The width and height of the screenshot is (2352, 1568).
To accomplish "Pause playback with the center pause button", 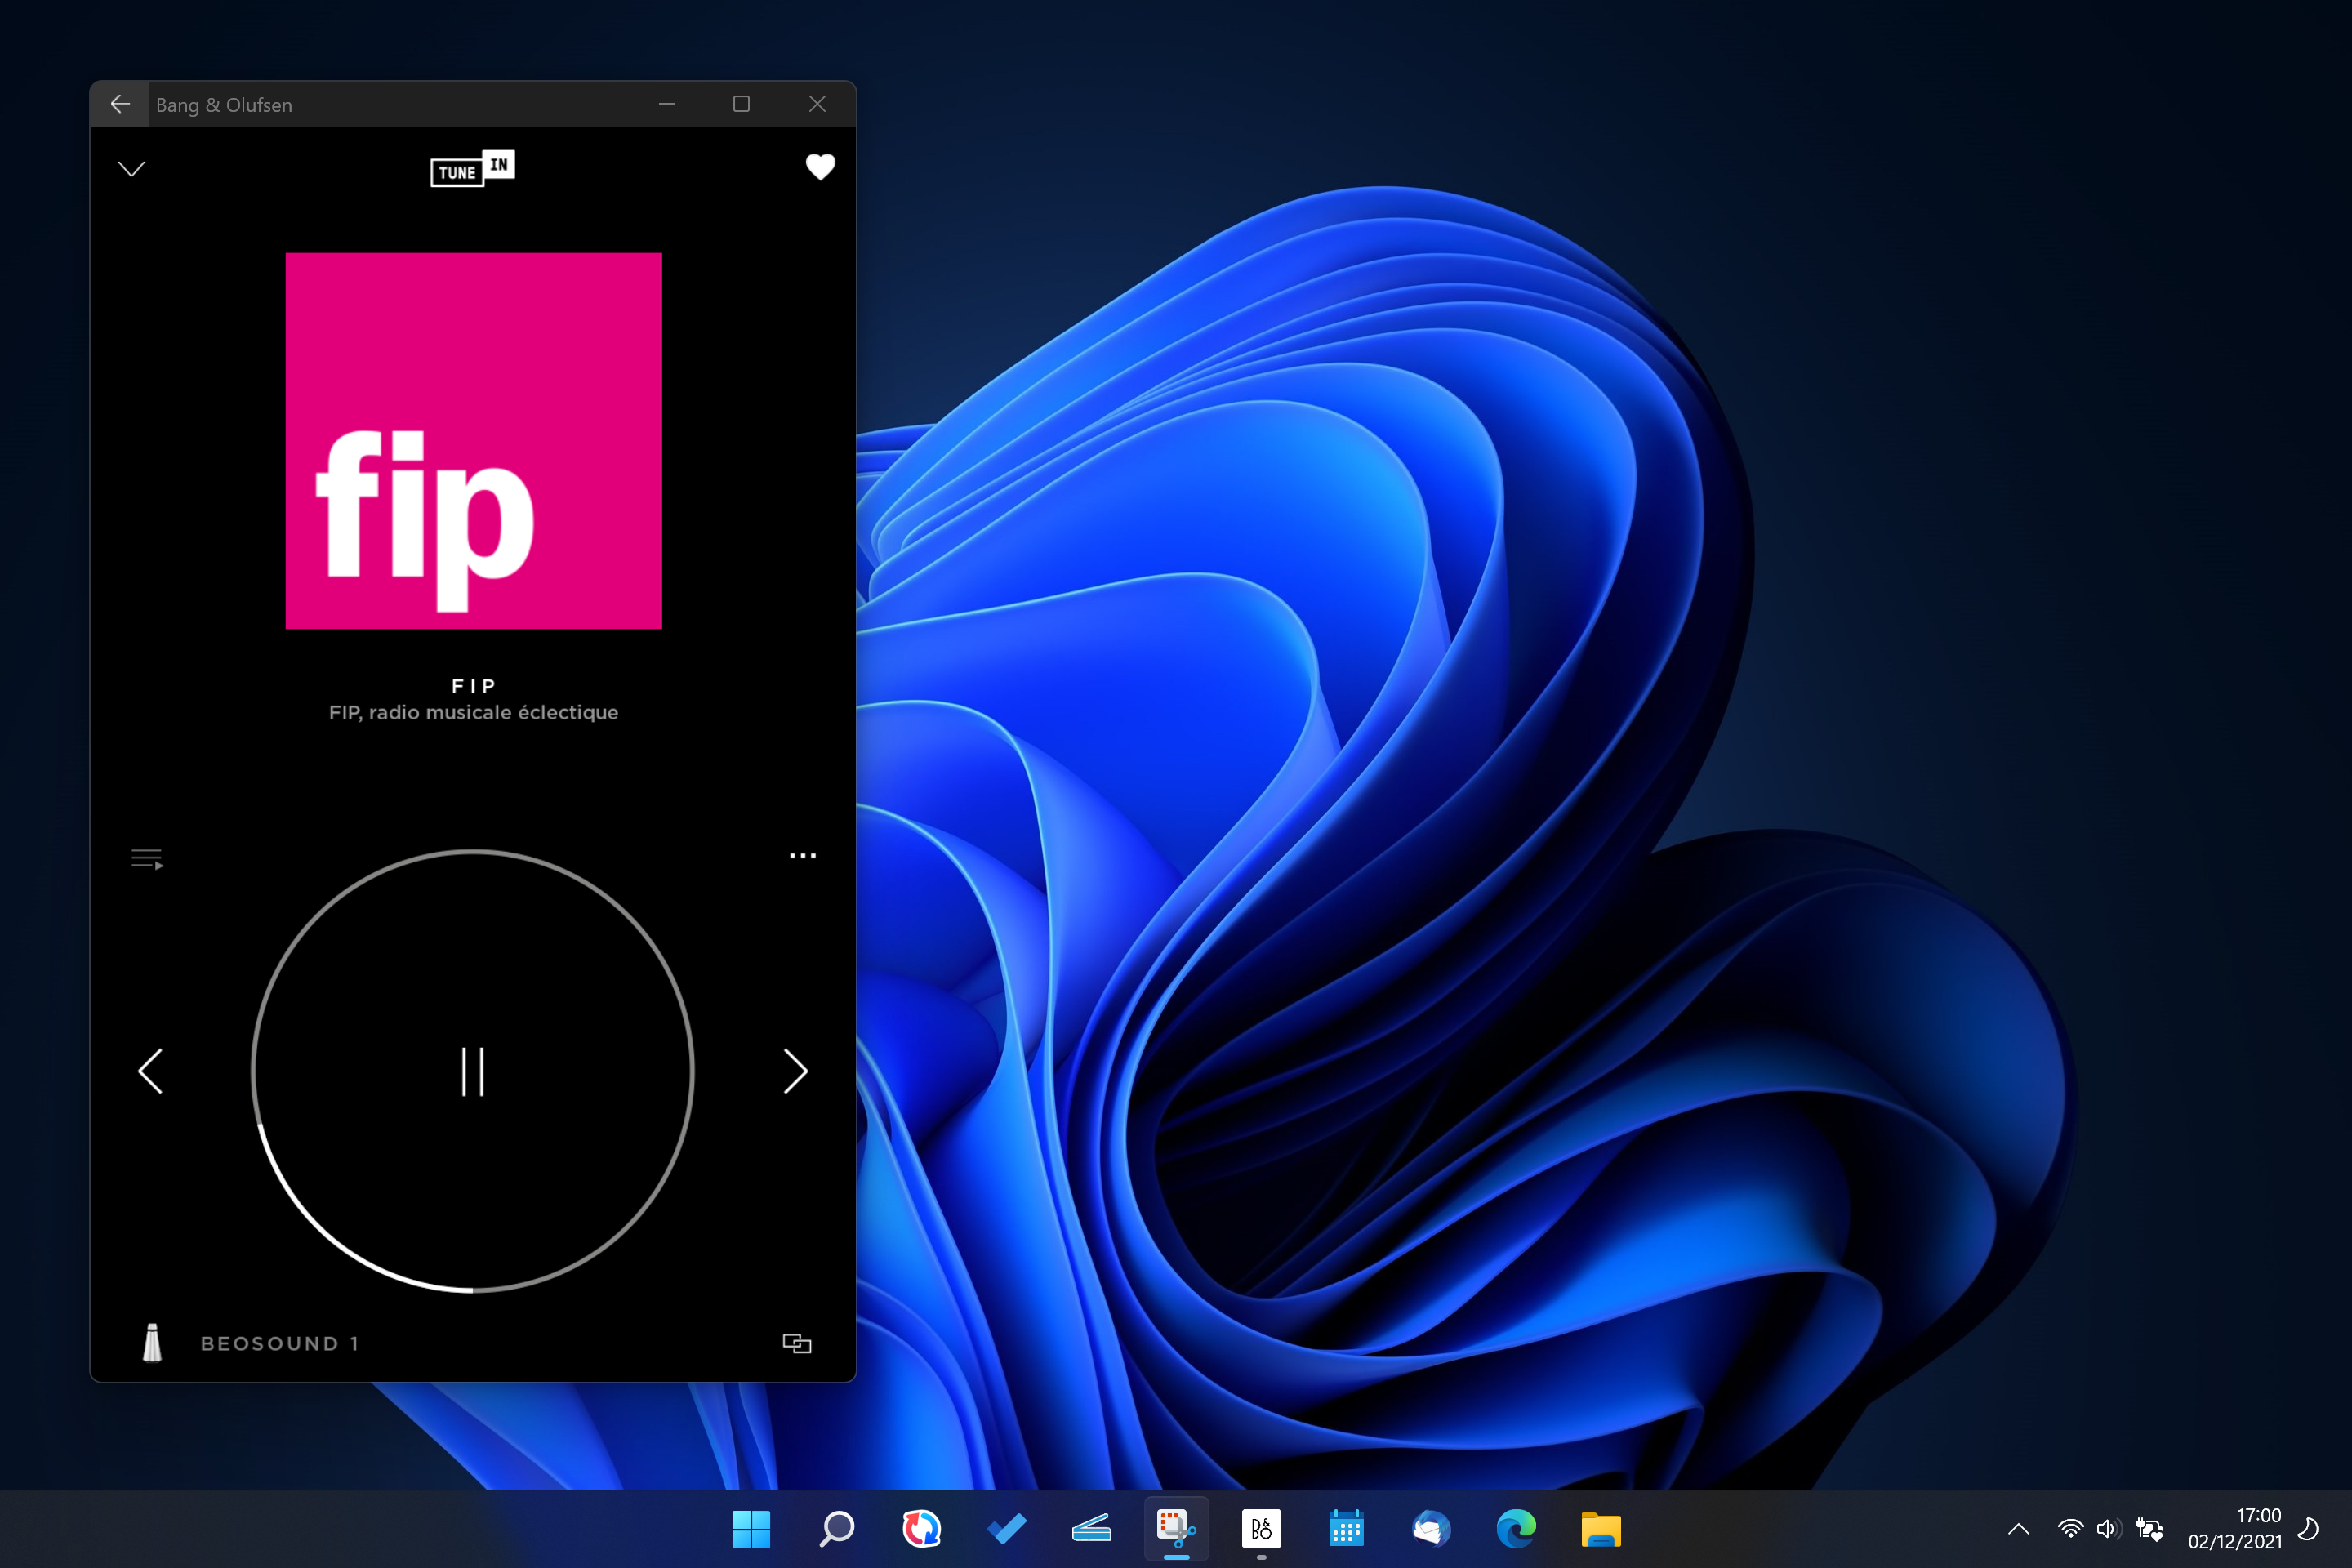I will pyautogui.click(x=472, y=1071).
